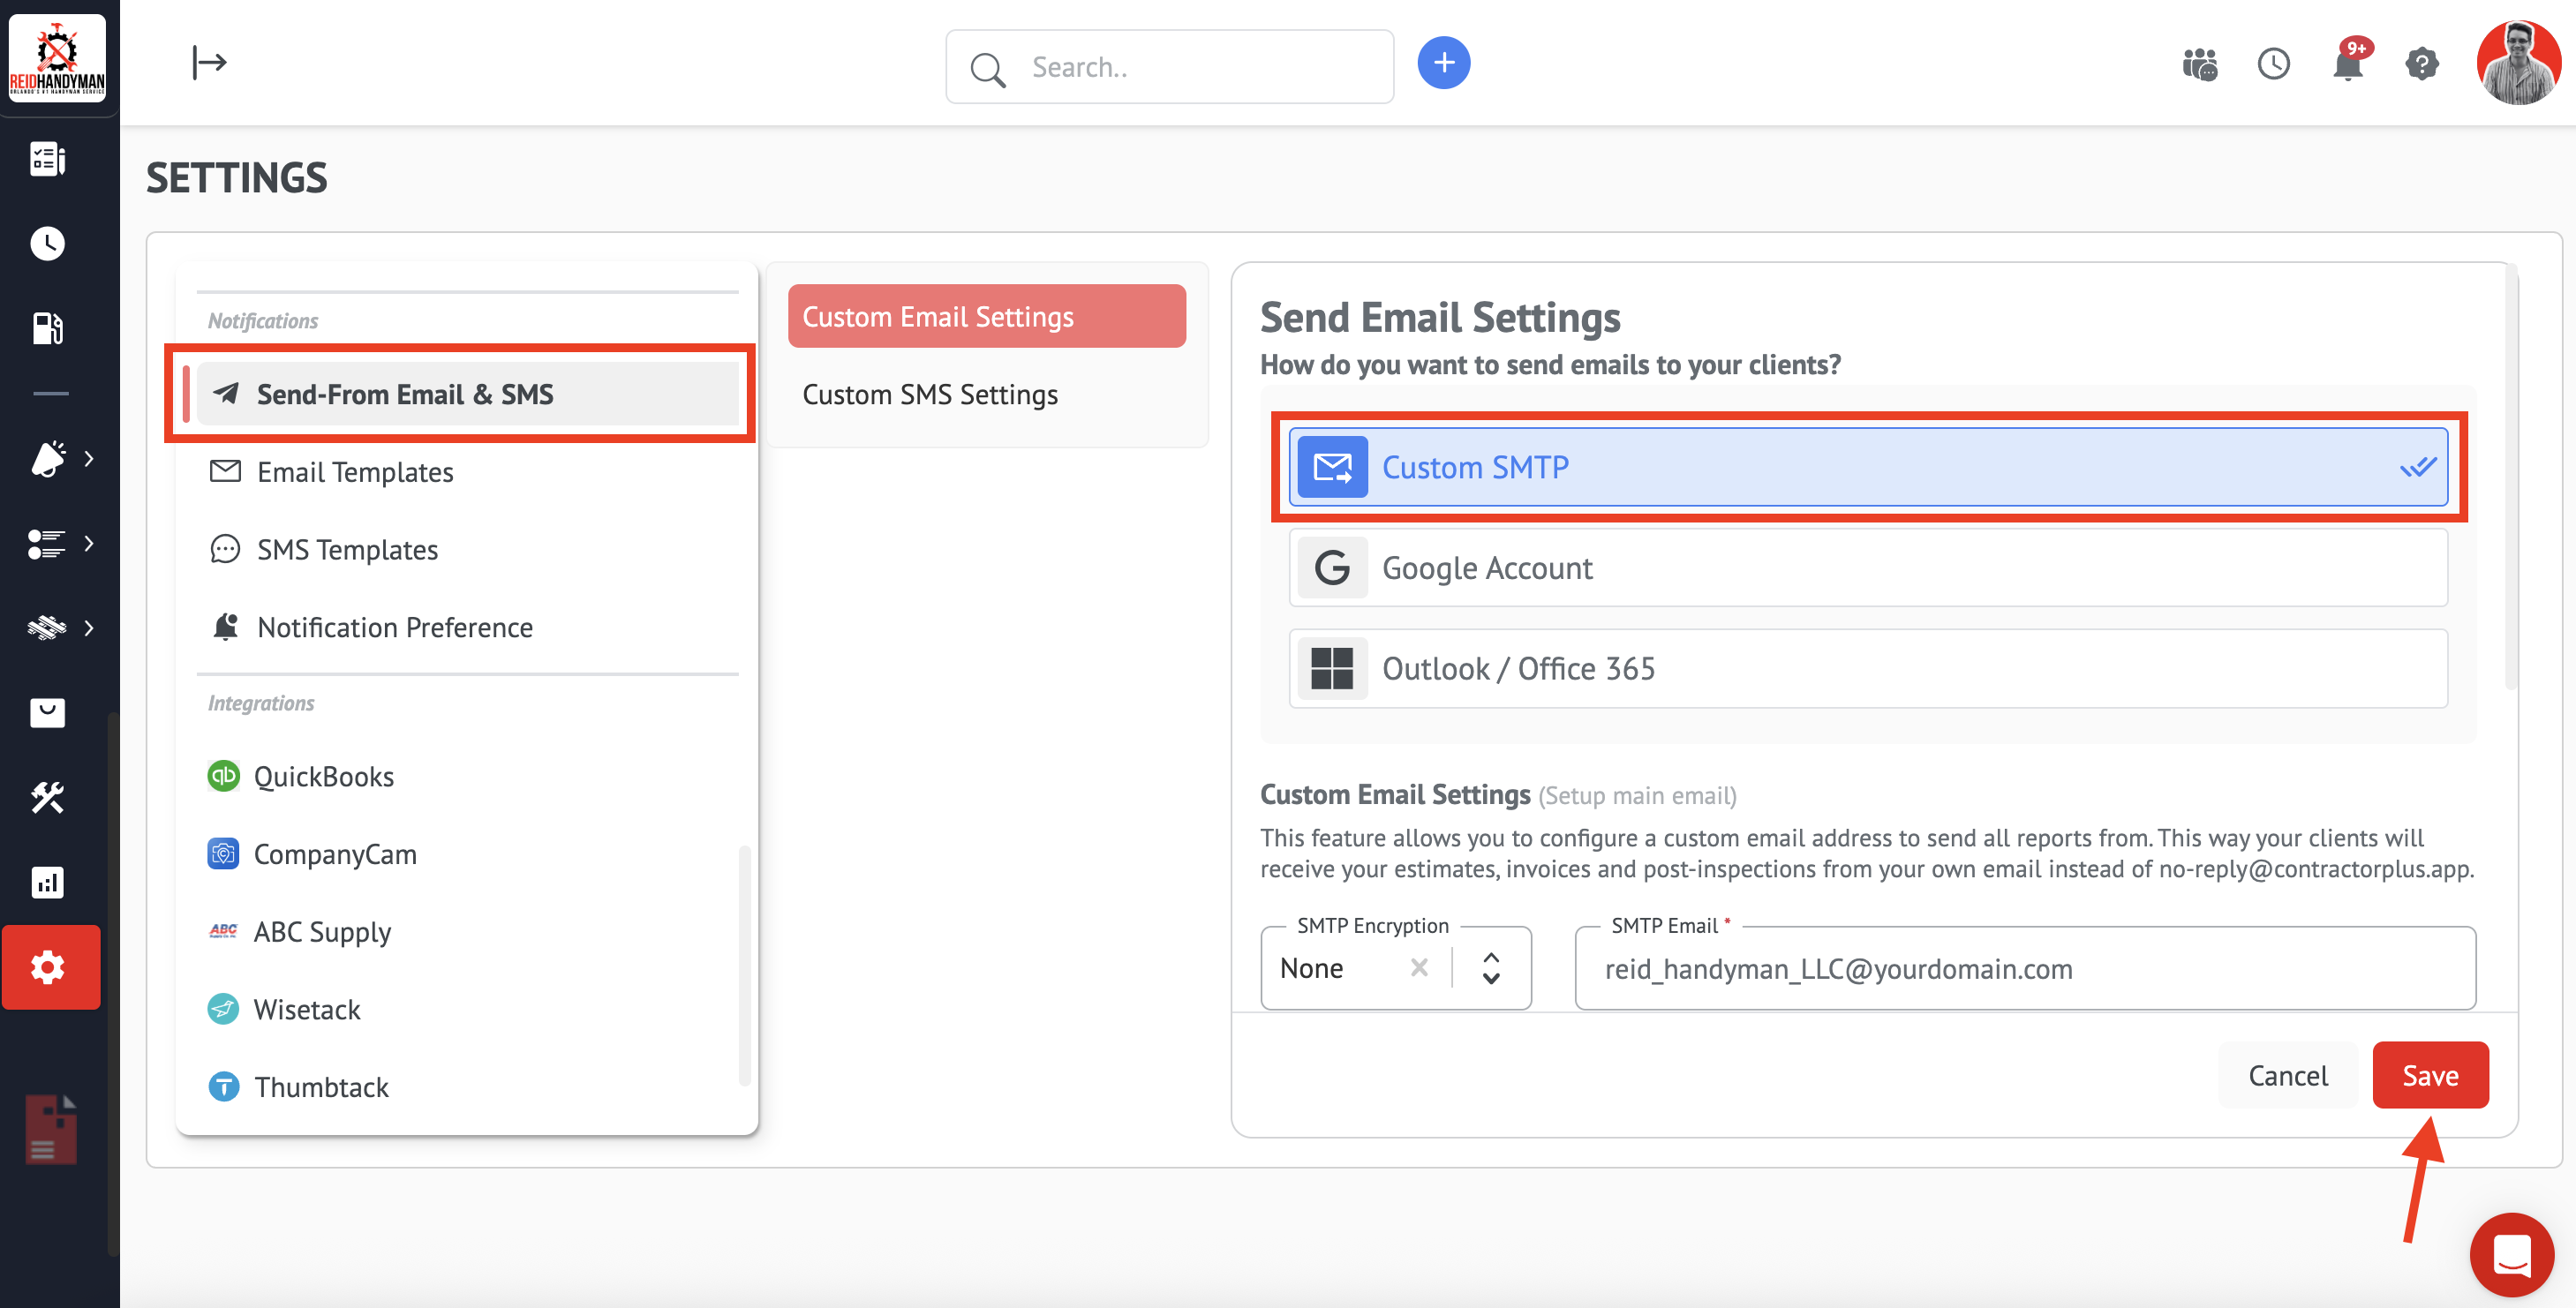2576x1308 pixels.
Task: Switch to Custom SMS Settings tab
Action: click(x=929, y=395)
